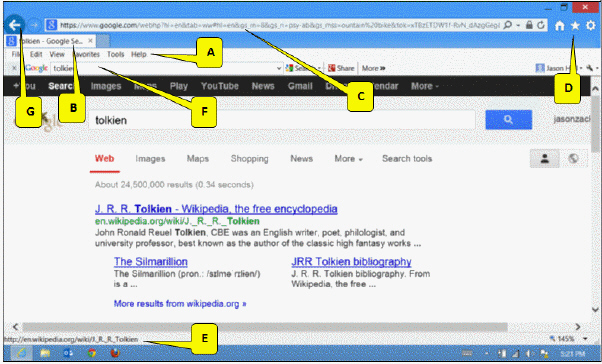Open the View menu
The width and height of the screenshot is (602, 364).
pyautogui.click(x=57, y=55)
